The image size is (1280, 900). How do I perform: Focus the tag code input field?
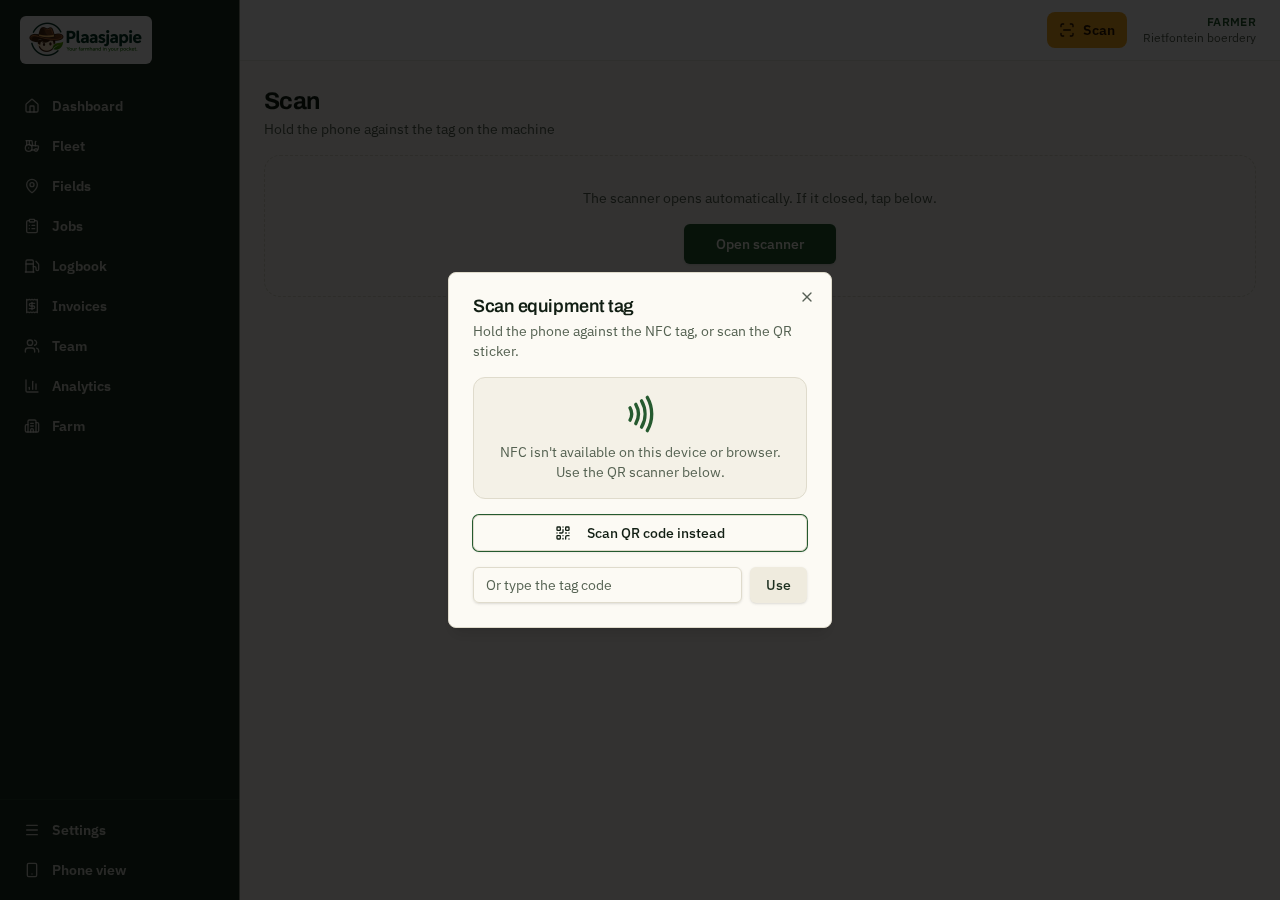click(607, 585)
